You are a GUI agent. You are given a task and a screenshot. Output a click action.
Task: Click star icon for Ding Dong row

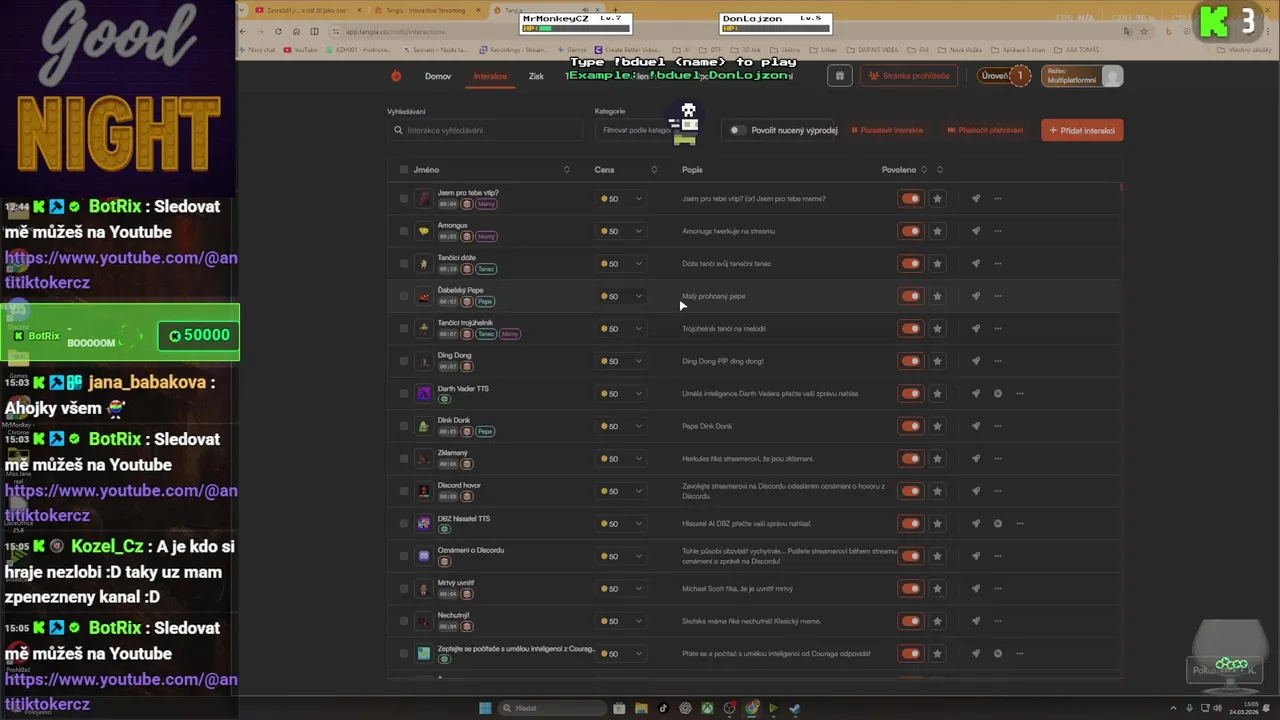pyautogui.click(x=937, y=361)
